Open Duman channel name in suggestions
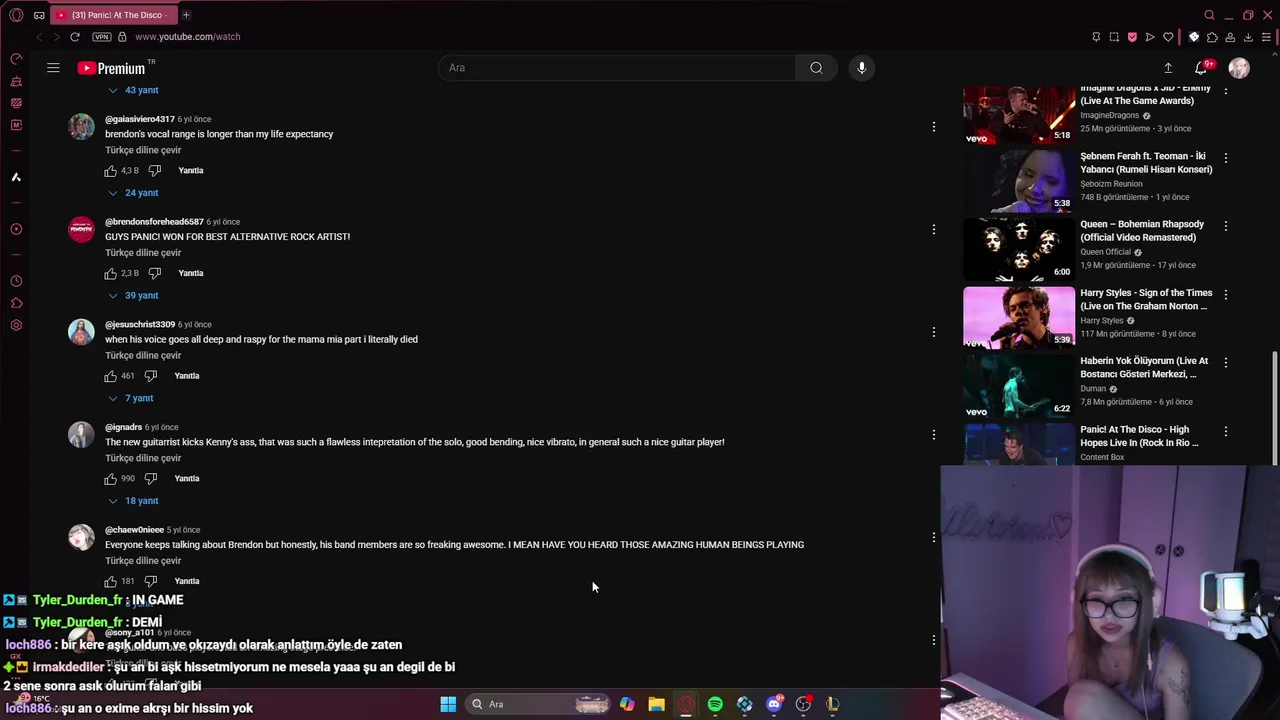This screenshot has height=720, width=1280. [1093, 389]
